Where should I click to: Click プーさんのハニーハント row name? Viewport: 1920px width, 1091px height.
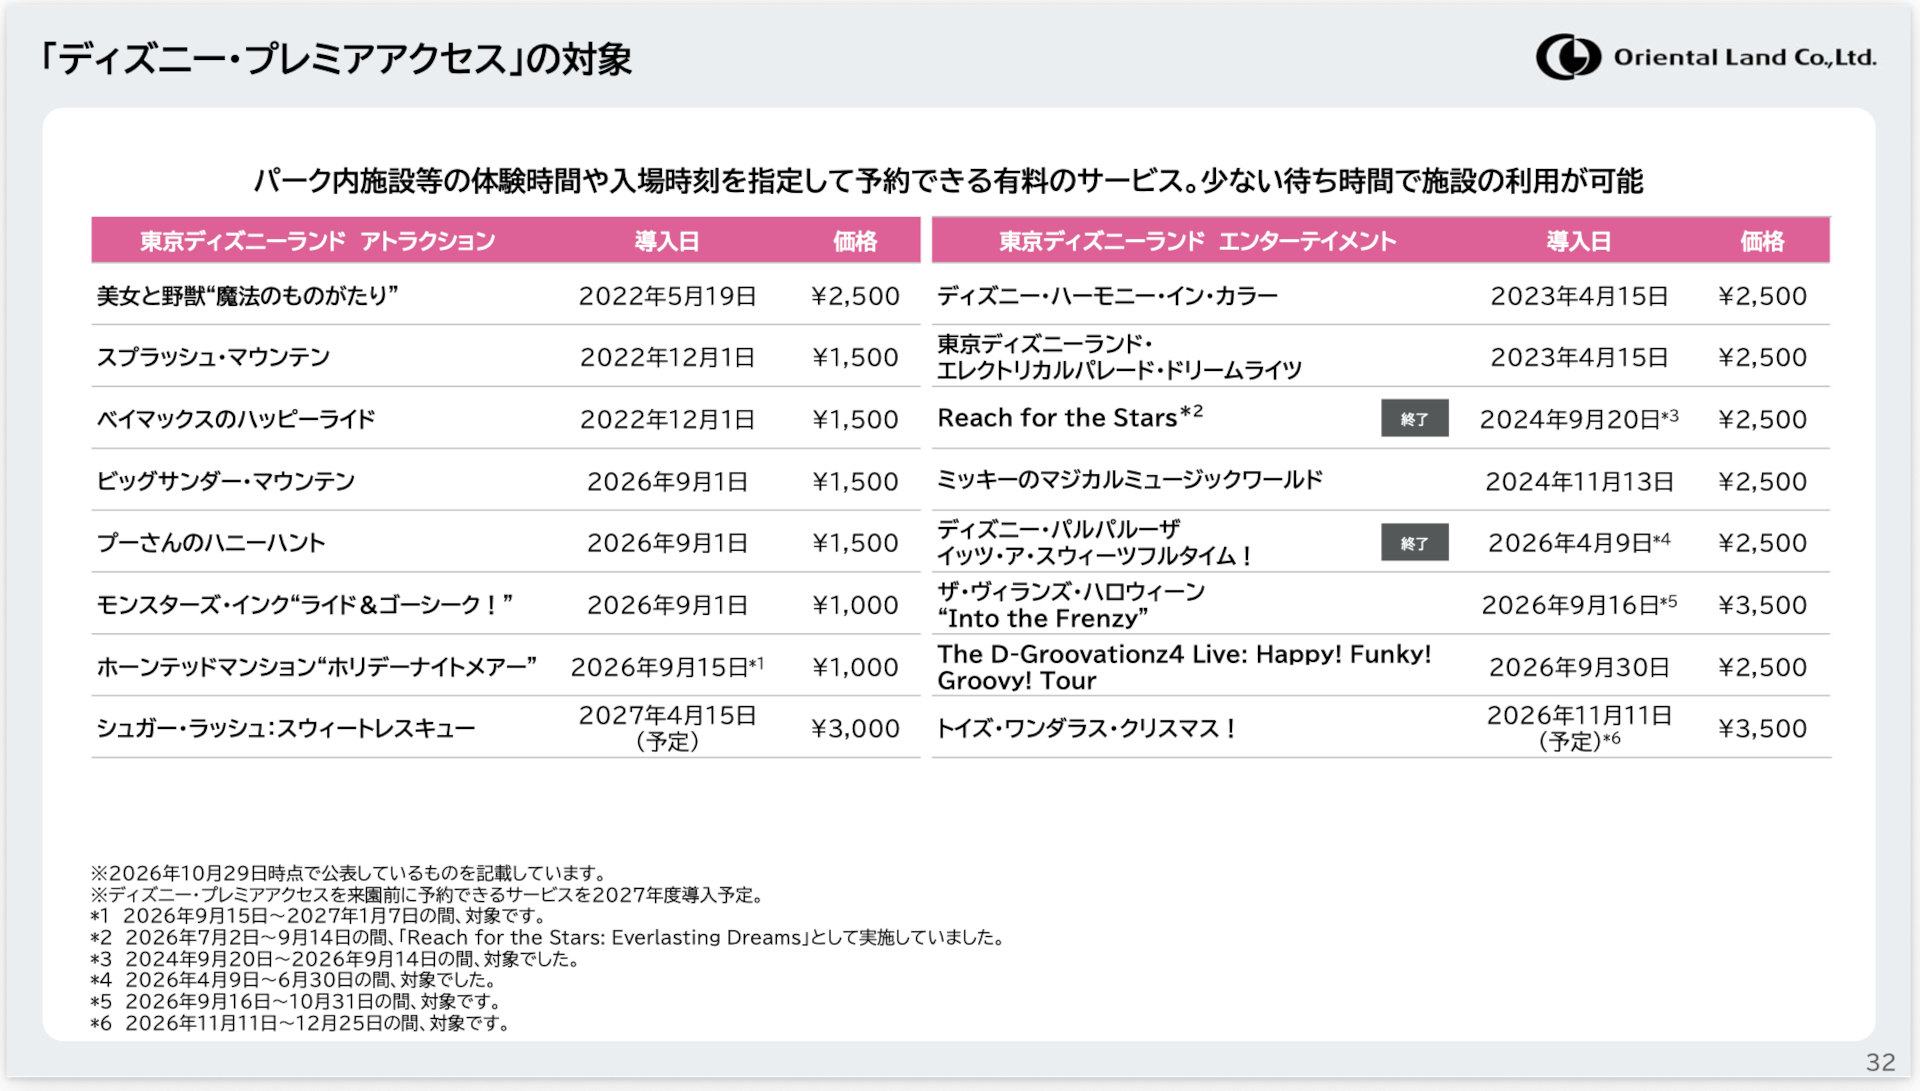(x=211, y=543)
